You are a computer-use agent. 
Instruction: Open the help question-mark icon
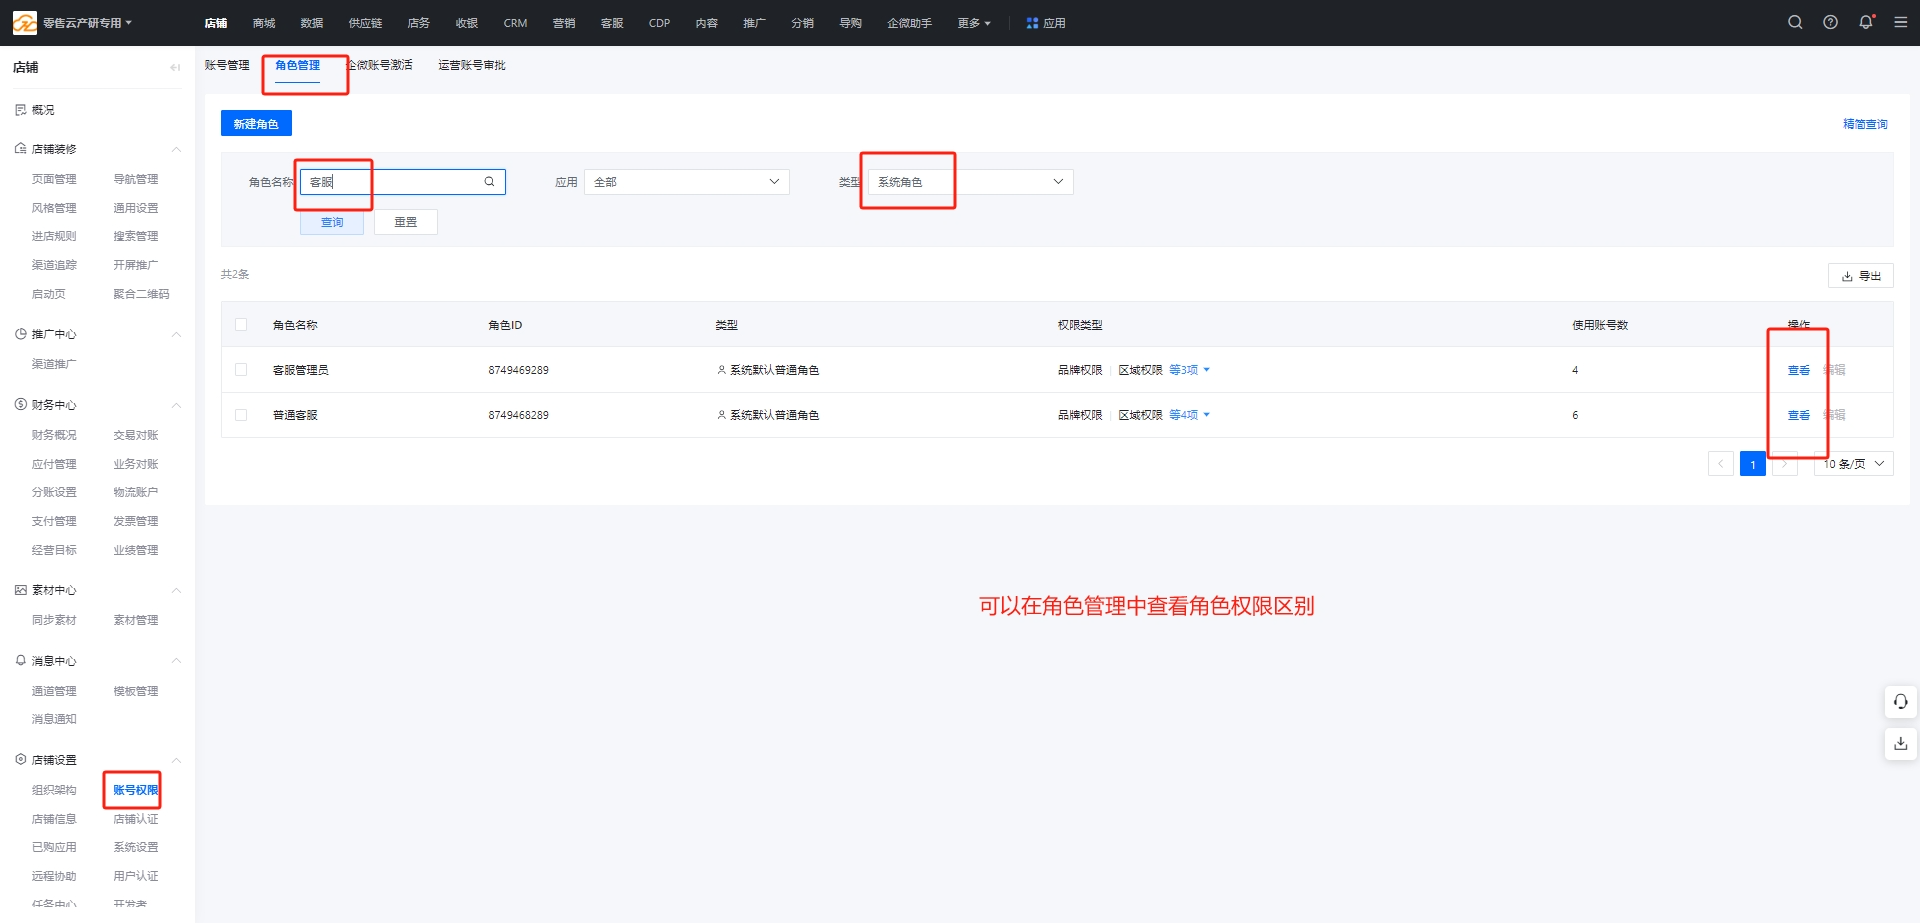[1830, 22]
